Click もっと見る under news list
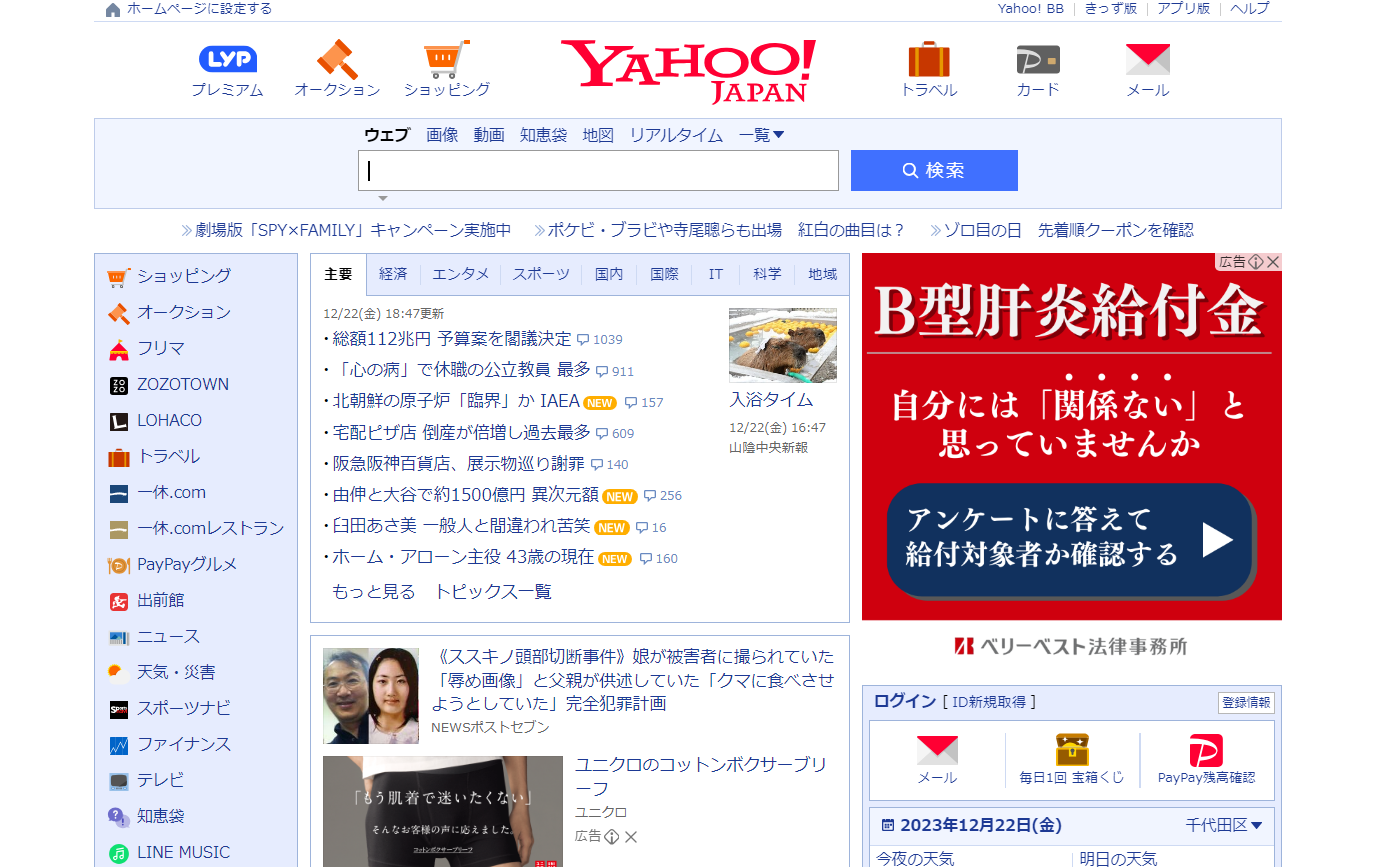The width and height of the screenshot is (1376, 867). tap(373, 591)
